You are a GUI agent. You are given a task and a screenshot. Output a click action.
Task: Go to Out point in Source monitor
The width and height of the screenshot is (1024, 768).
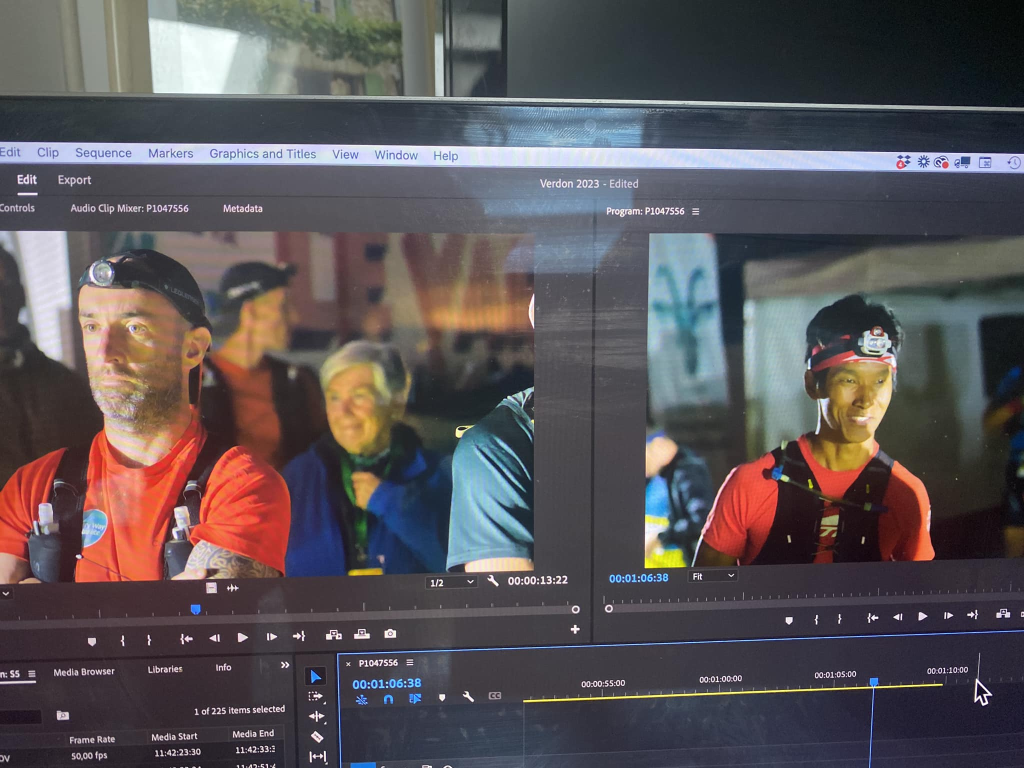pos(299,636)
